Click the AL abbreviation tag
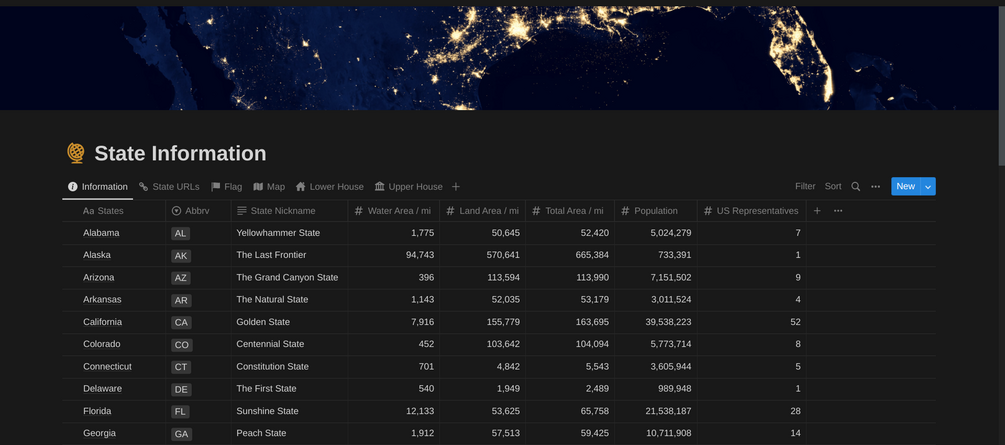The image size is (1005, 445). (x=180, y=233)
